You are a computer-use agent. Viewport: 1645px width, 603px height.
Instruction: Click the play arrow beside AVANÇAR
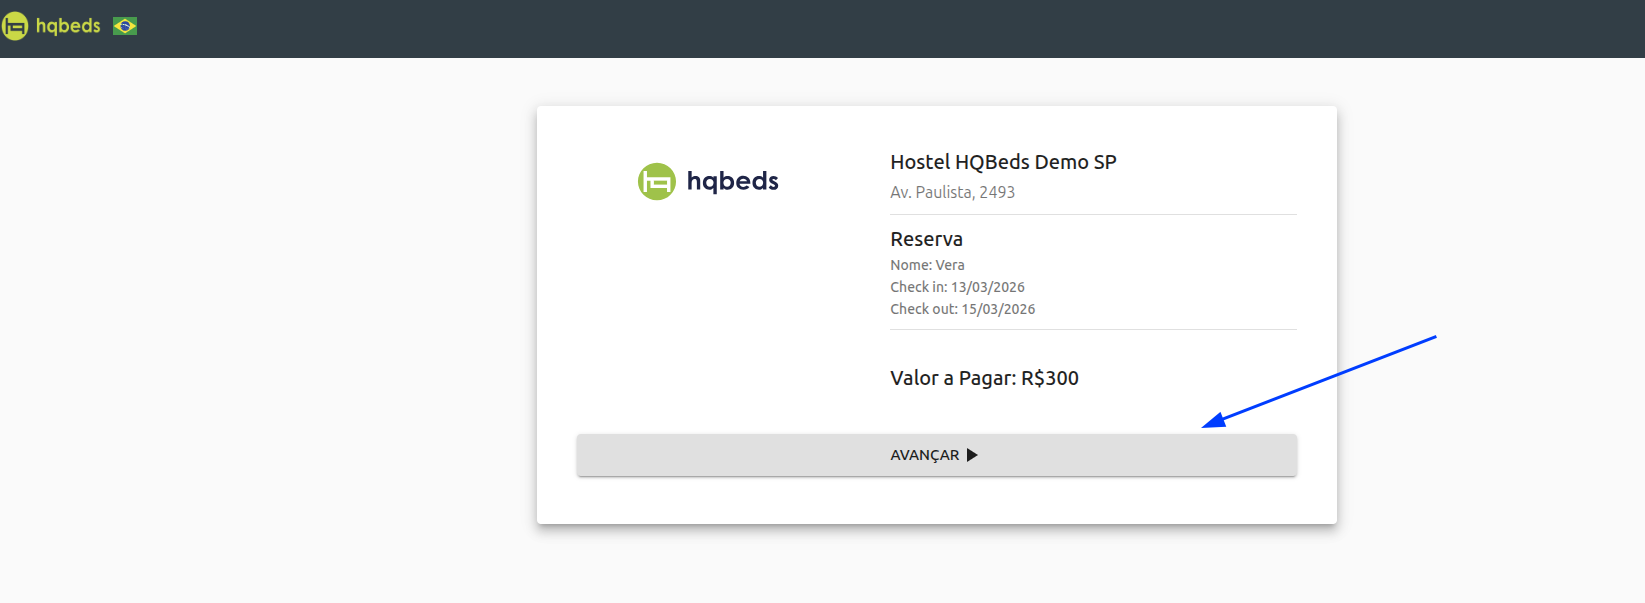[x=972, y=455]
